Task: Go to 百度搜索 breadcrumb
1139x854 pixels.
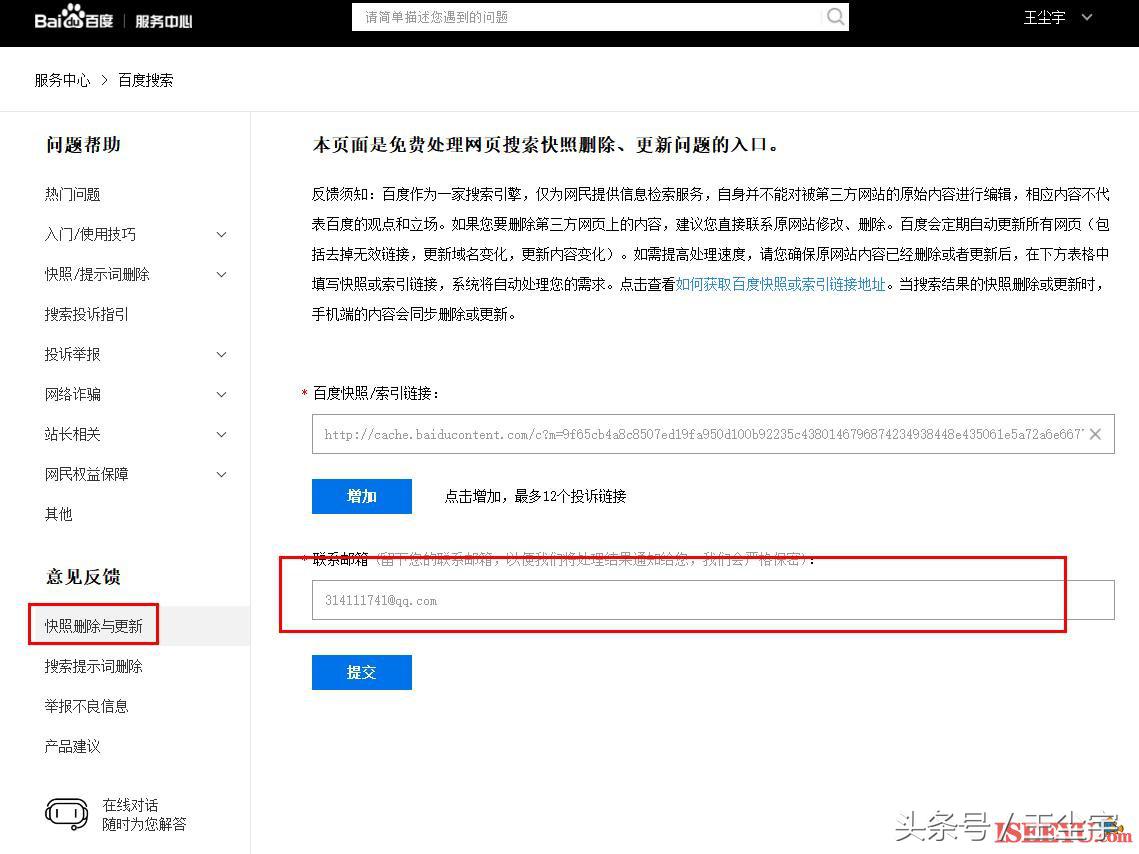Action: tap(146, 80)
